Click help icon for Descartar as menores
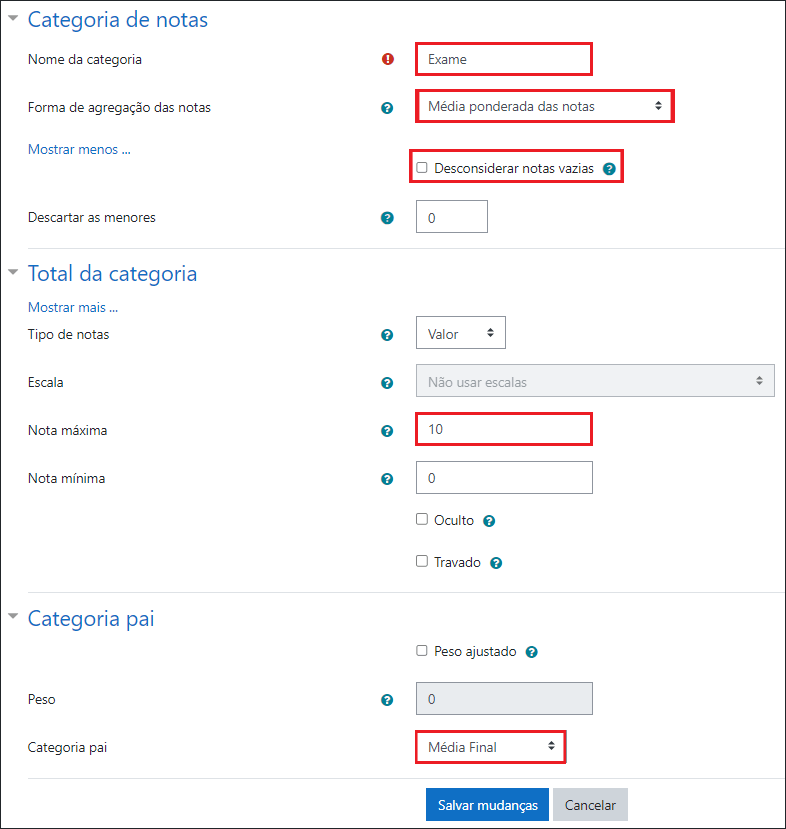This screenshot has height=829, width=786. point(387,217)
